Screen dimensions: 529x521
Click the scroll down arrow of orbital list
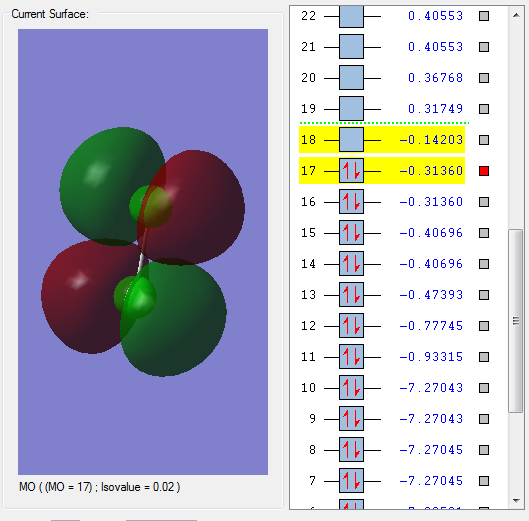516,501
